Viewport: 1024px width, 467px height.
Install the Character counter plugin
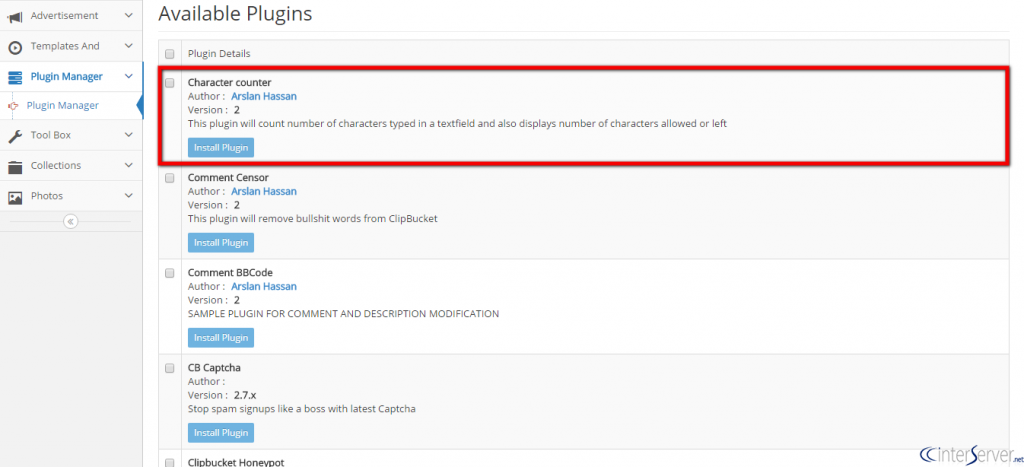(x=221, y=148)
